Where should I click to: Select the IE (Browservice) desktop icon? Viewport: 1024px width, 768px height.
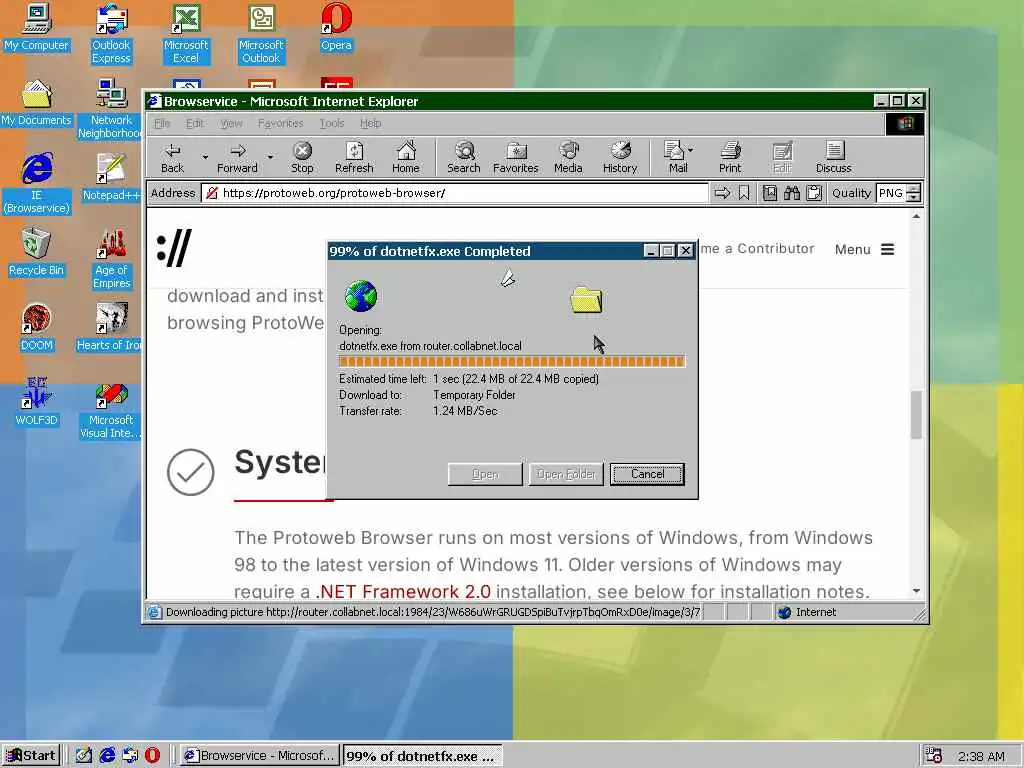(x=37, y=184)
